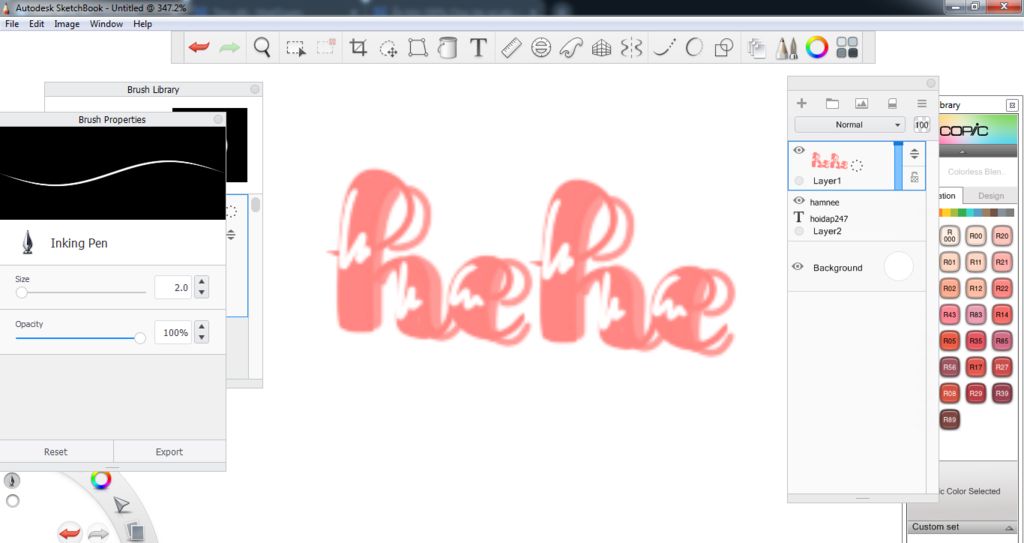Increase Opacity with up arrow
This screenshot has width=1024, height=543.
202,327
